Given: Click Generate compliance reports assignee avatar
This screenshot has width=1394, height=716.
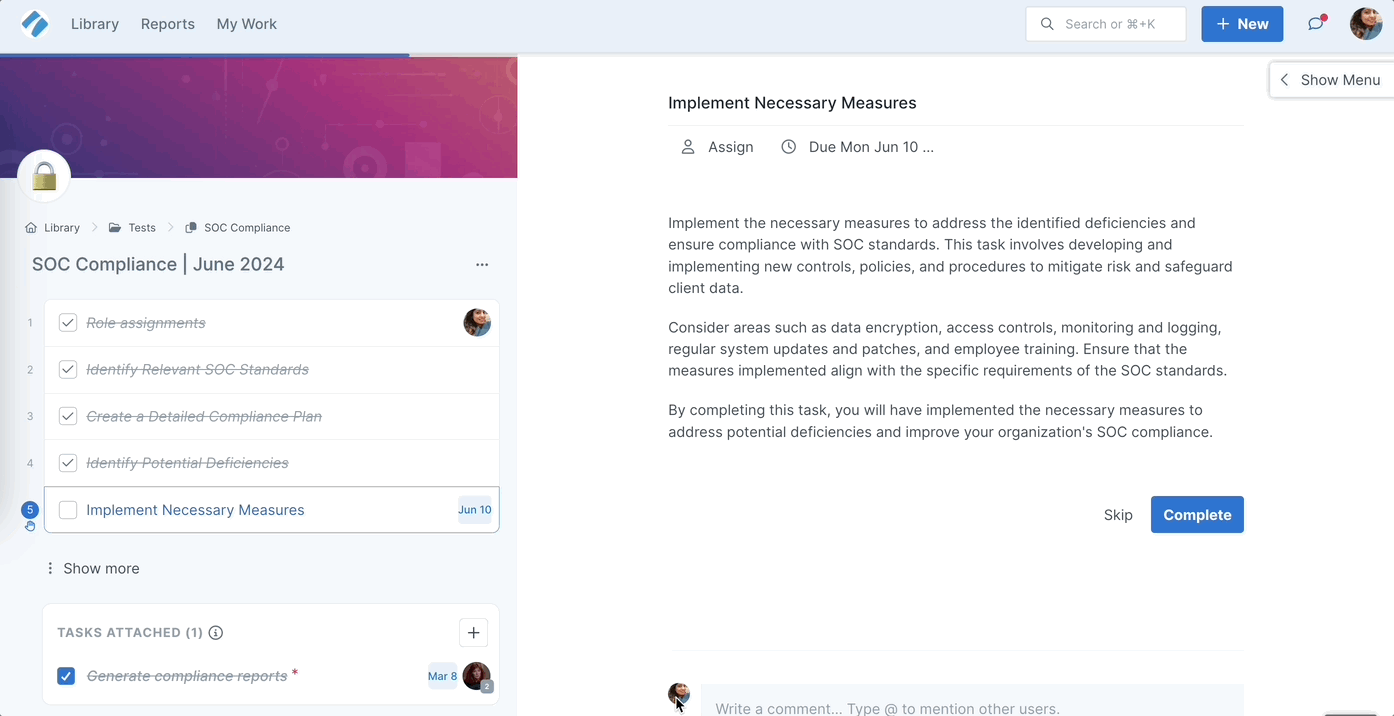Looking at the screenshot, I should [477, 677].
